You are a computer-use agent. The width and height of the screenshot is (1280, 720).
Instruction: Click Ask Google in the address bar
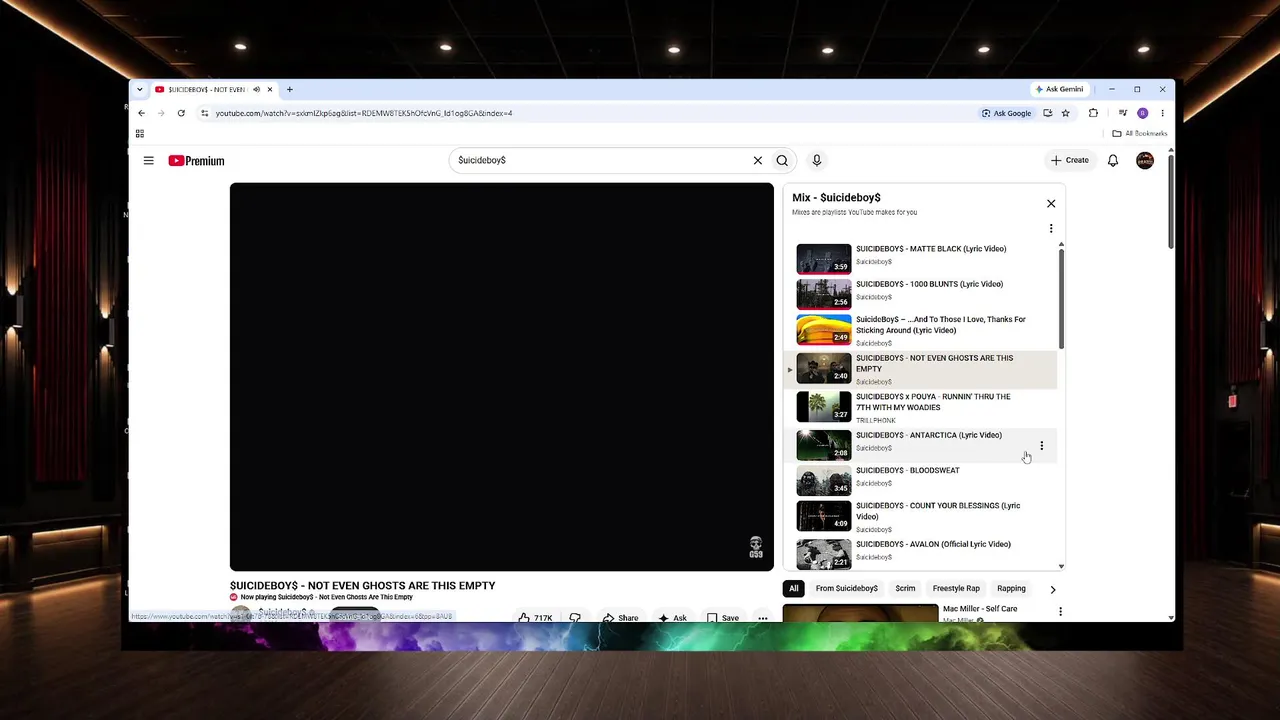(1007, 113)
